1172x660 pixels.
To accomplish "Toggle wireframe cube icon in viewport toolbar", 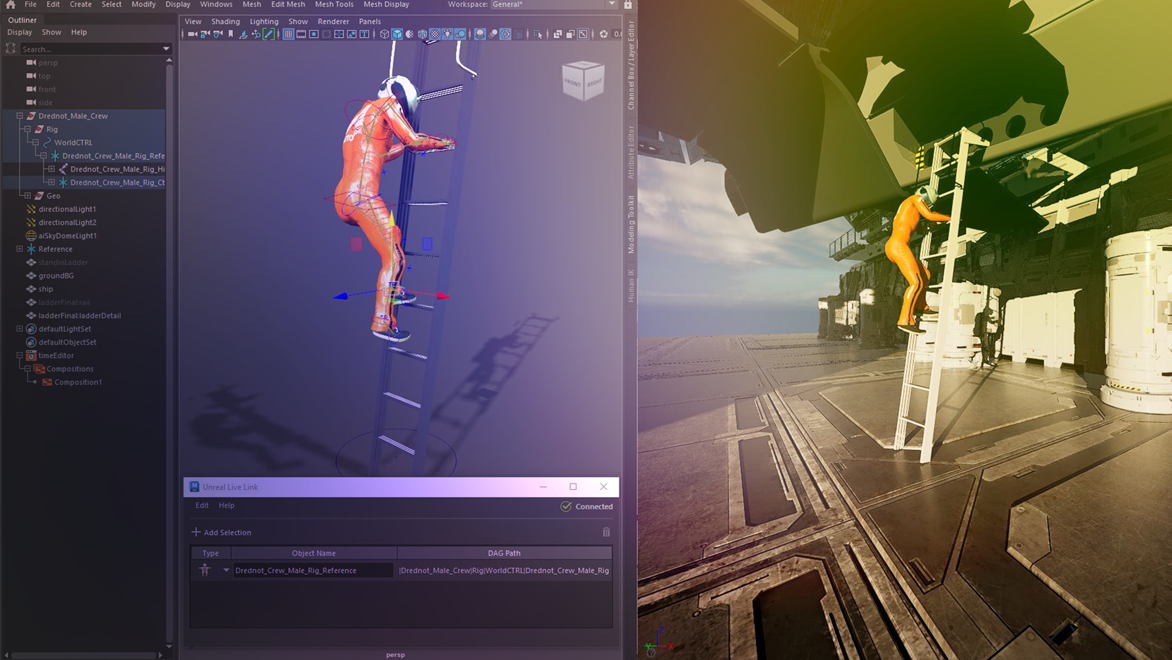I will [x=384, y=34].
